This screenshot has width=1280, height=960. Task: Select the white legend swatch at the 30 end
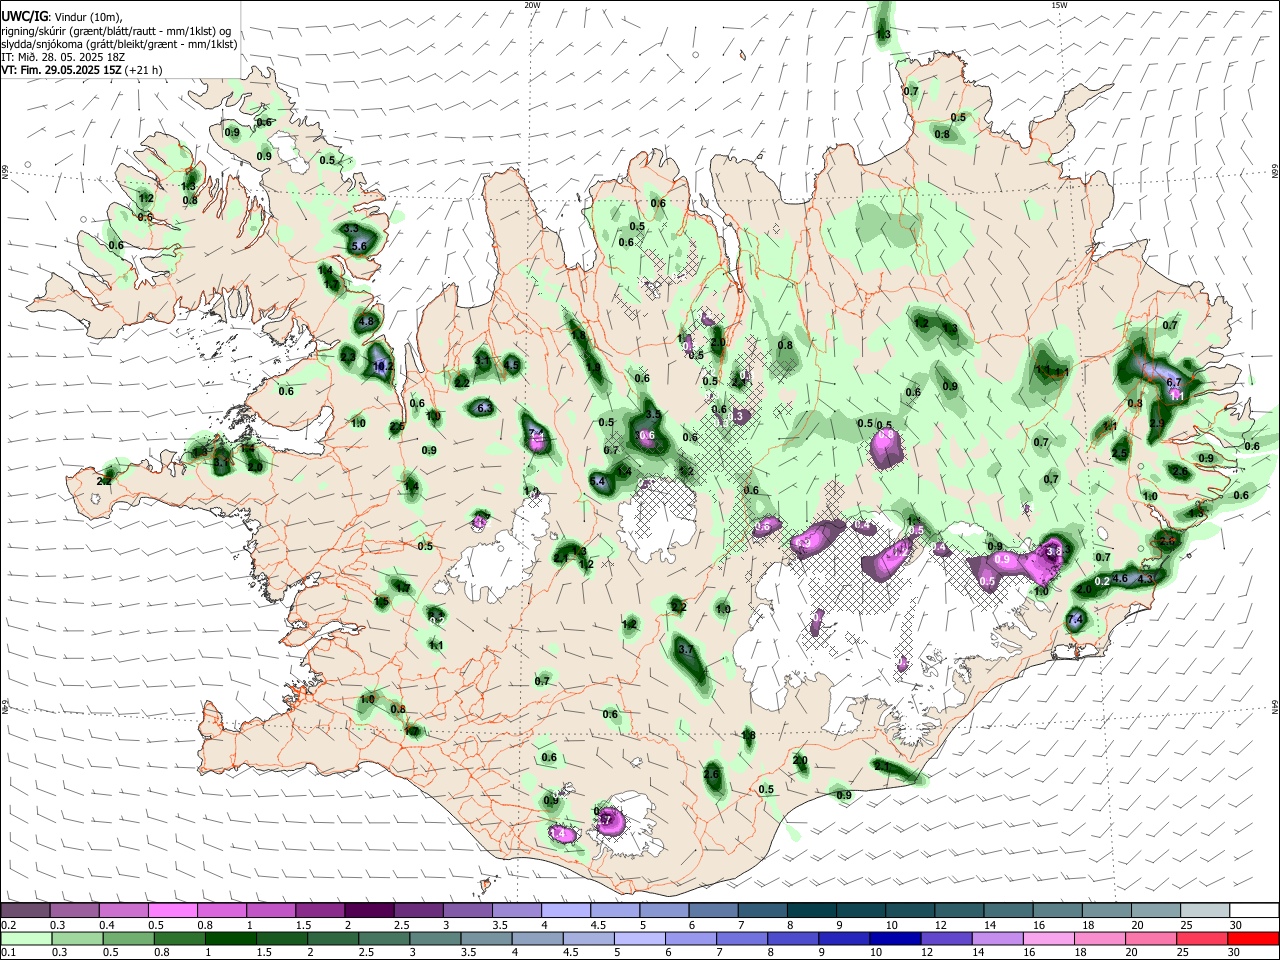coord(1254,911)
